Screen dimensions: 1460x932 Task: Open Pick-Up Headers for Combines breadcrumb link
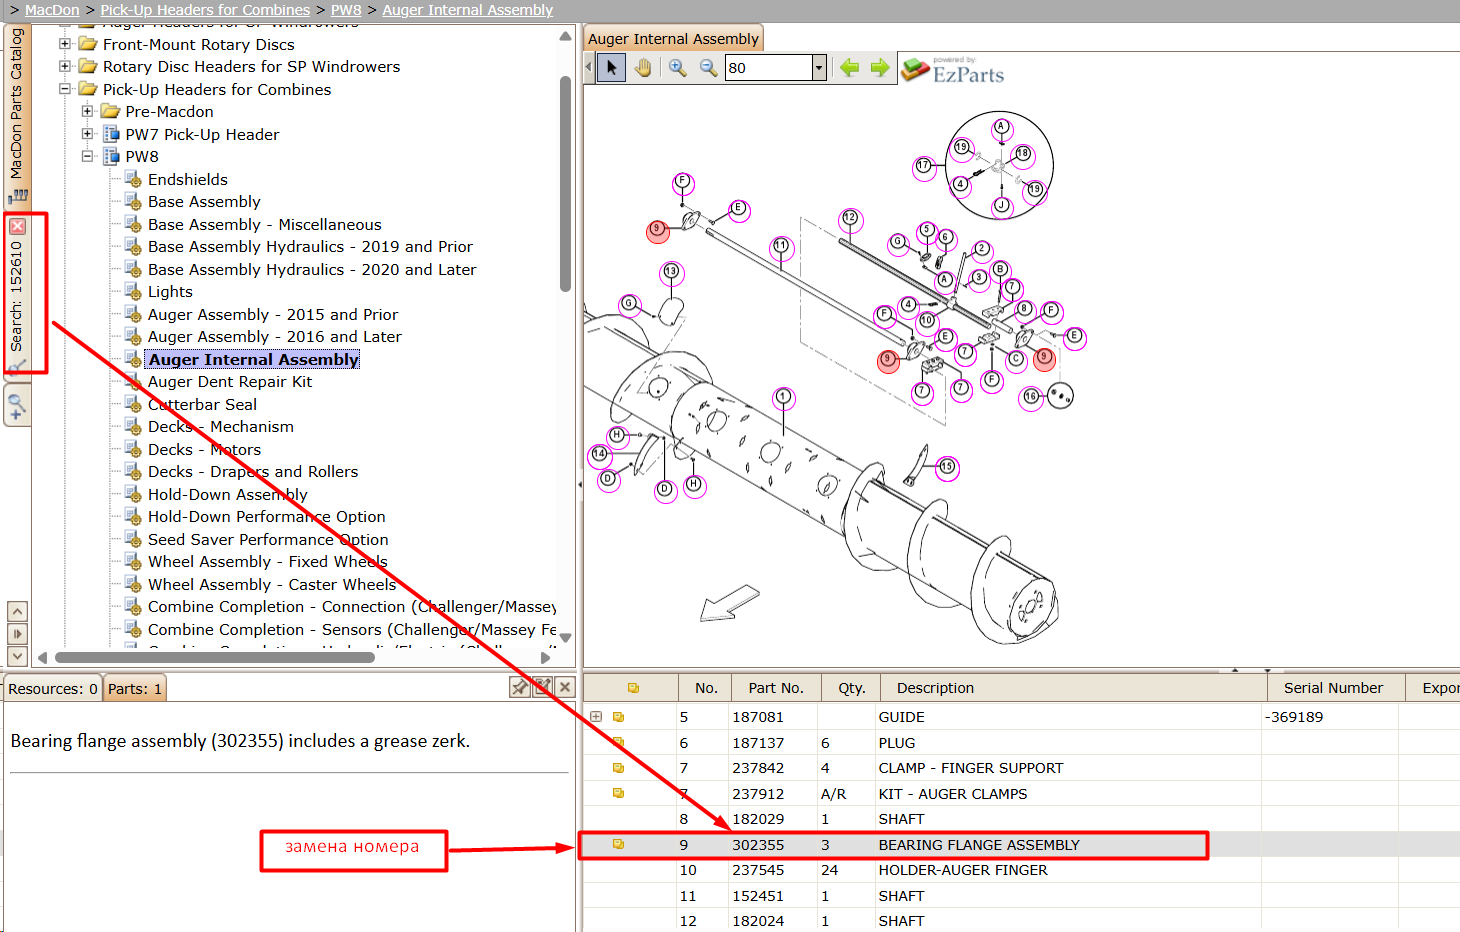205,10
